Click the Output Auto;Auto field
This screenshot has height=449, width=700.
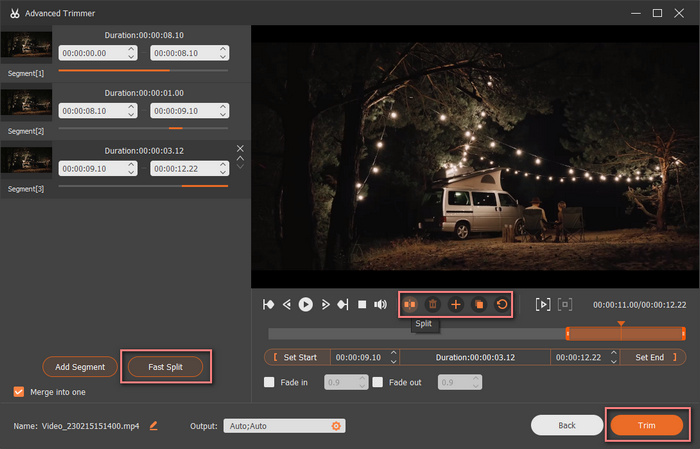(x=284, y=426)
